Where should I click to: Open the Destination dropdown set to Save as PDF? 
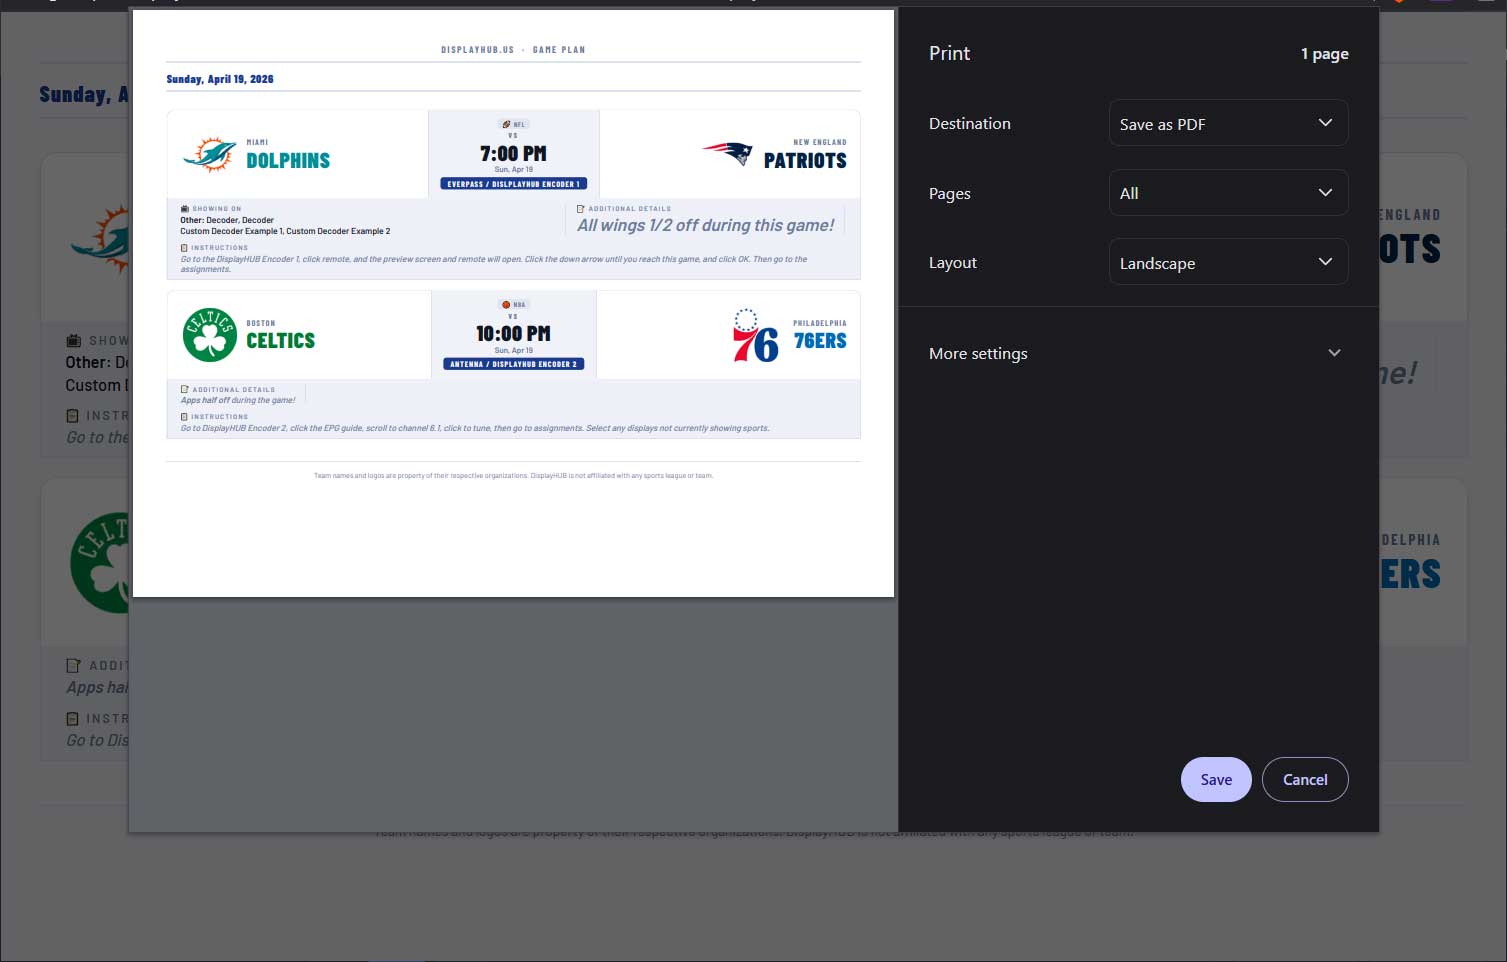pyautogui.click(x=1228, y=123)
